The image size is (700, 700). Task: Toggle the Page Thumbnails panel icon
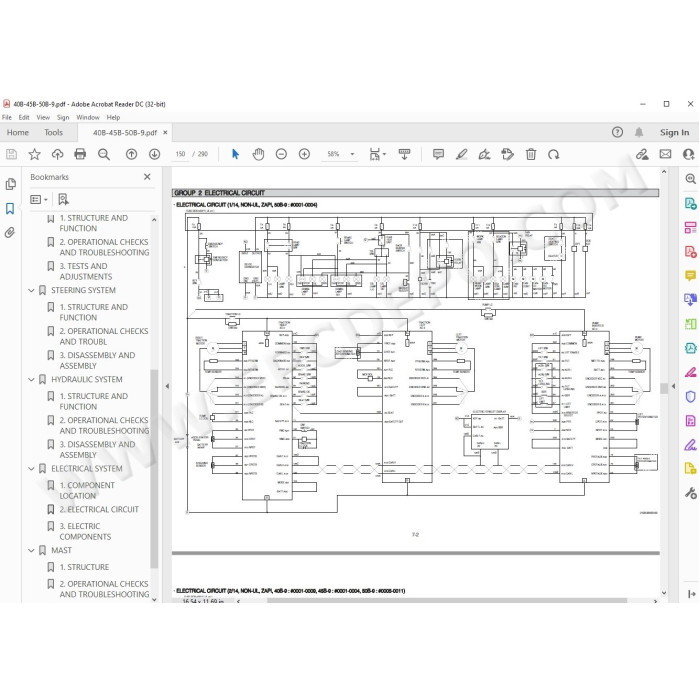(10, 184)
